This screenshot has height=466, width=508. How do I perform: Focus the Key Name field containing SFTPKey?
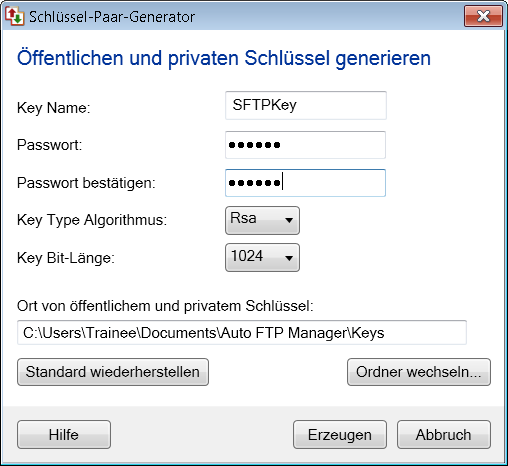(x=306, y=105)
